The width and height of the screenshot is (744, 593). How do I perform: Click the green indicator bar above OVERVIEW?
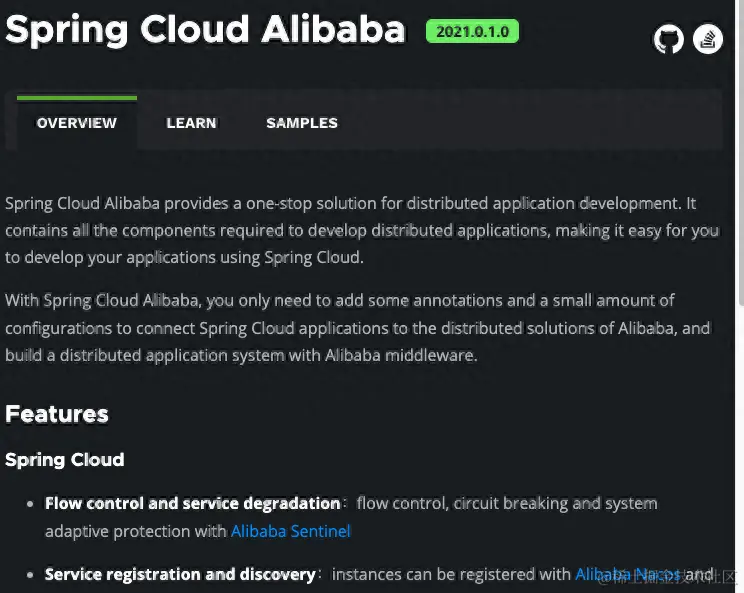point(77,98)
